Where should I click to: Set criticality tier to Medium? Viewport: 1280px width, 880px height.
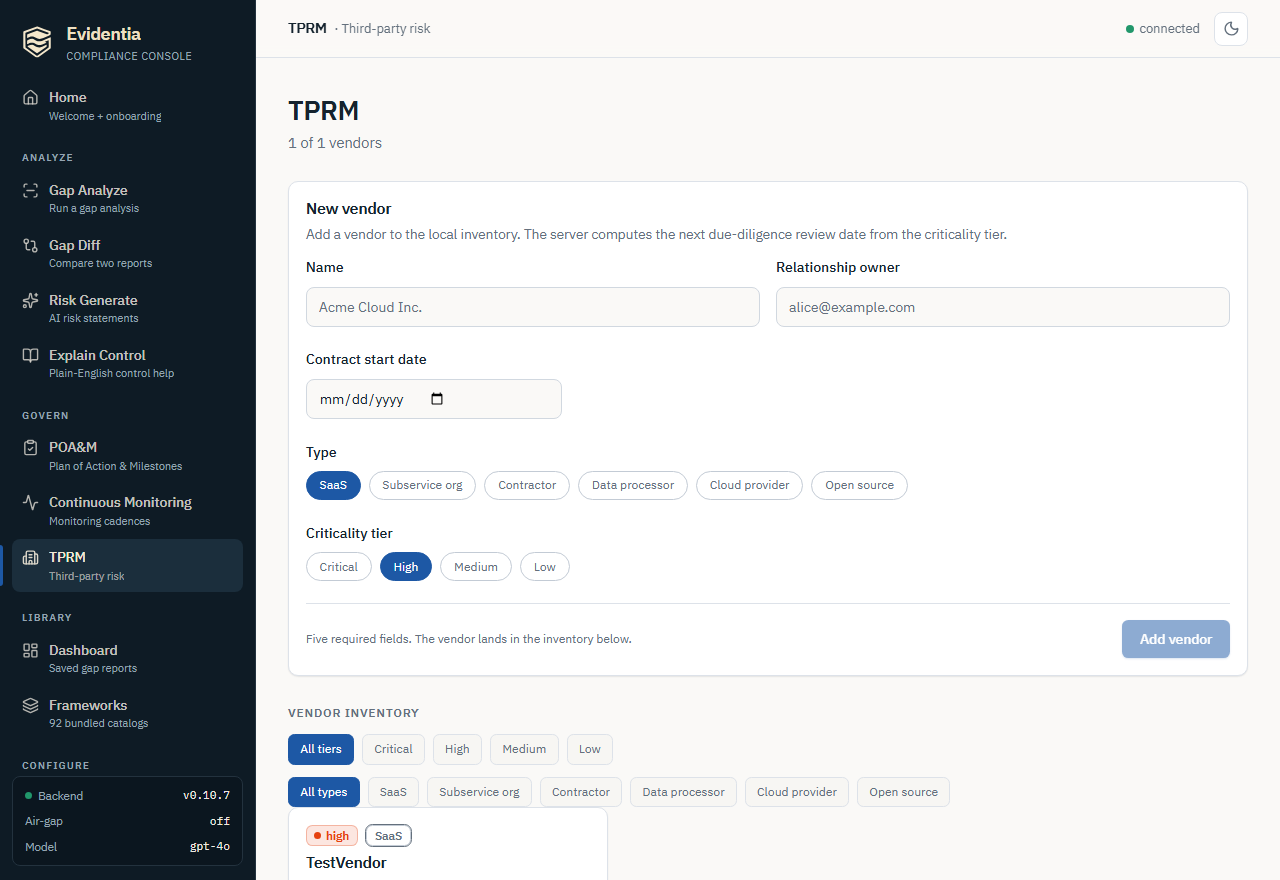(476, 567)
